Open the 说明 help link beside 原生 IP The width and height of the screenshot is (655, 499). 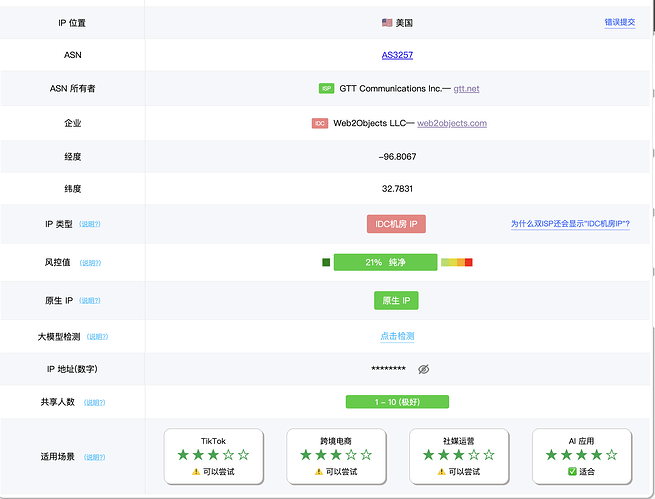(x=90, y=301)
